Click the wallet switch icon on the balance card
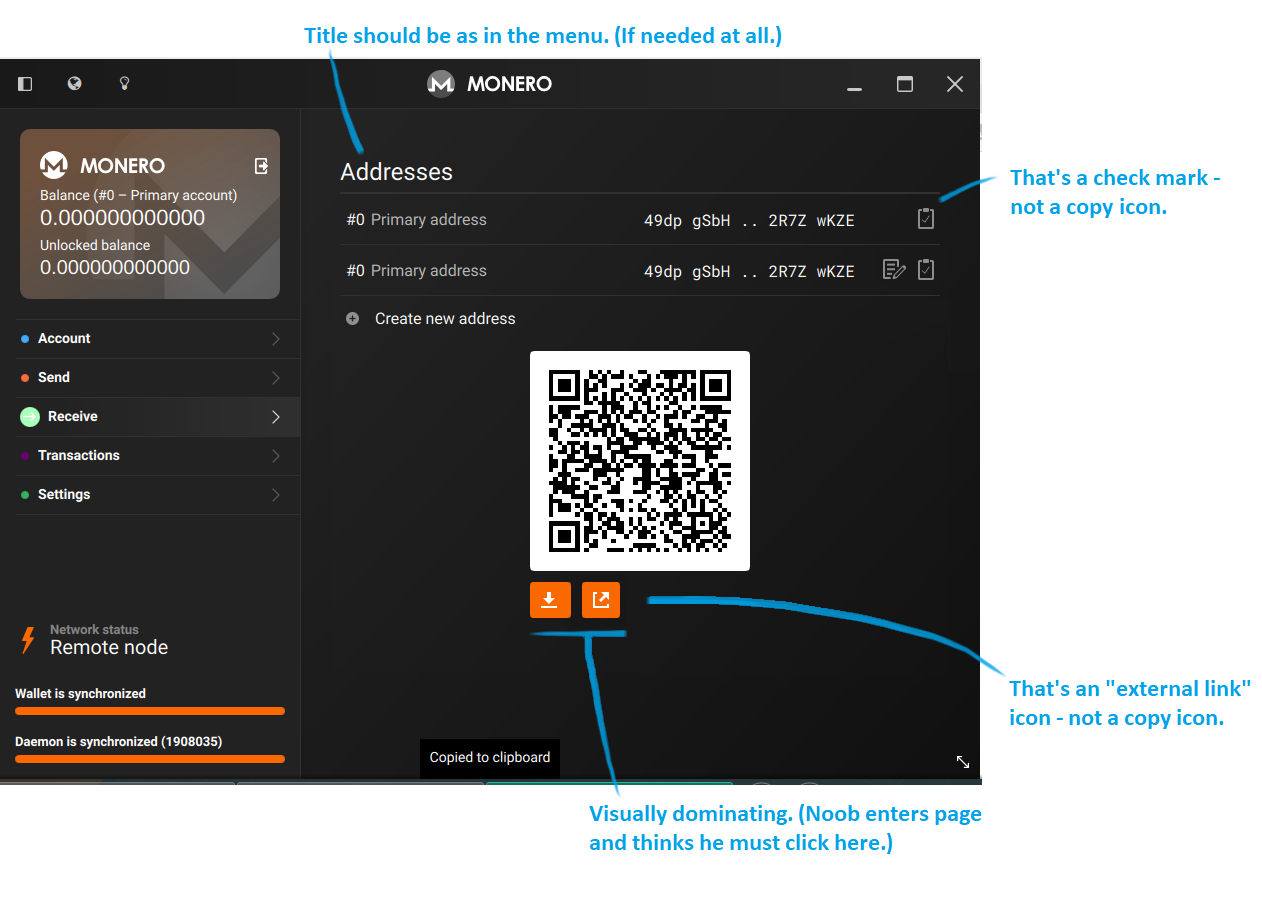The image size is (1262, 899). click(x=262, y=164)
